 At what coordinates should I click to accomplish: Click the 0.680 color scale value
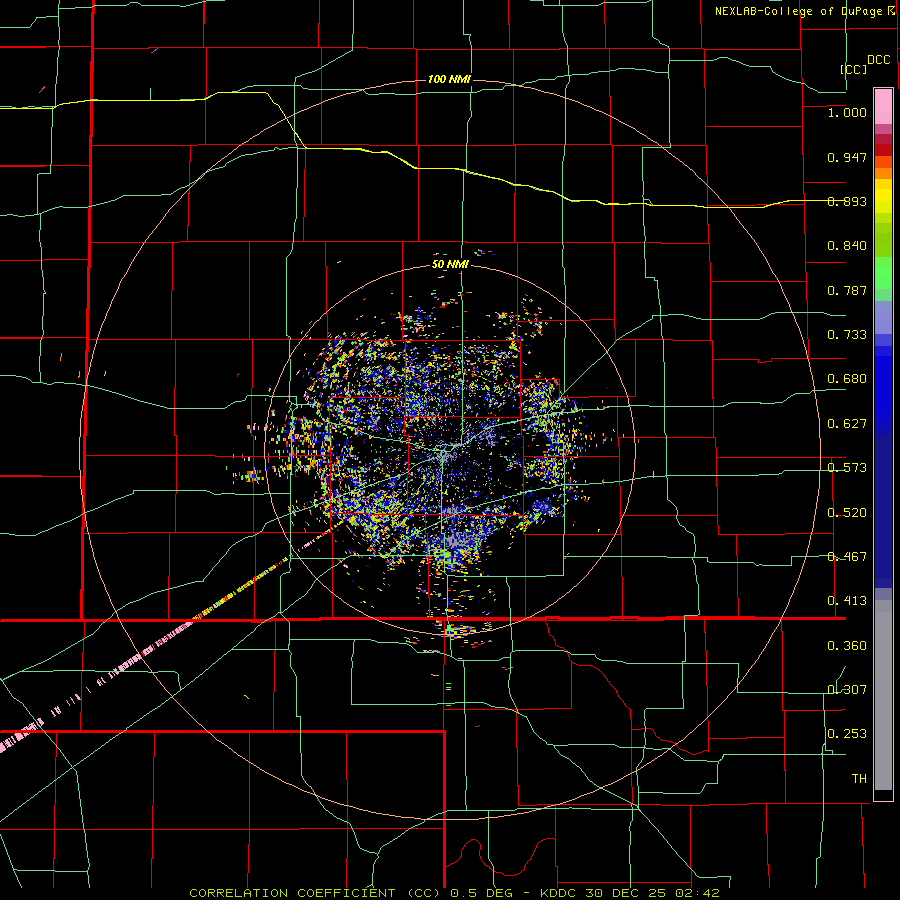847,379
